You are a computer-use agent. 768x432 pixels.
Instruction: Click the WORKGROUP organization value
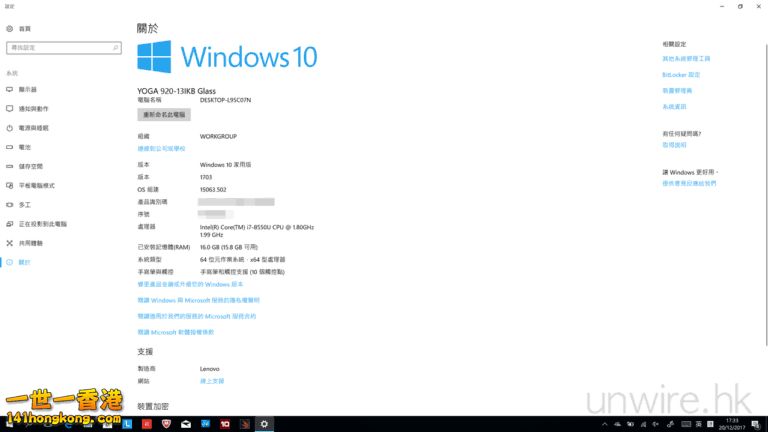click(218, 136)
